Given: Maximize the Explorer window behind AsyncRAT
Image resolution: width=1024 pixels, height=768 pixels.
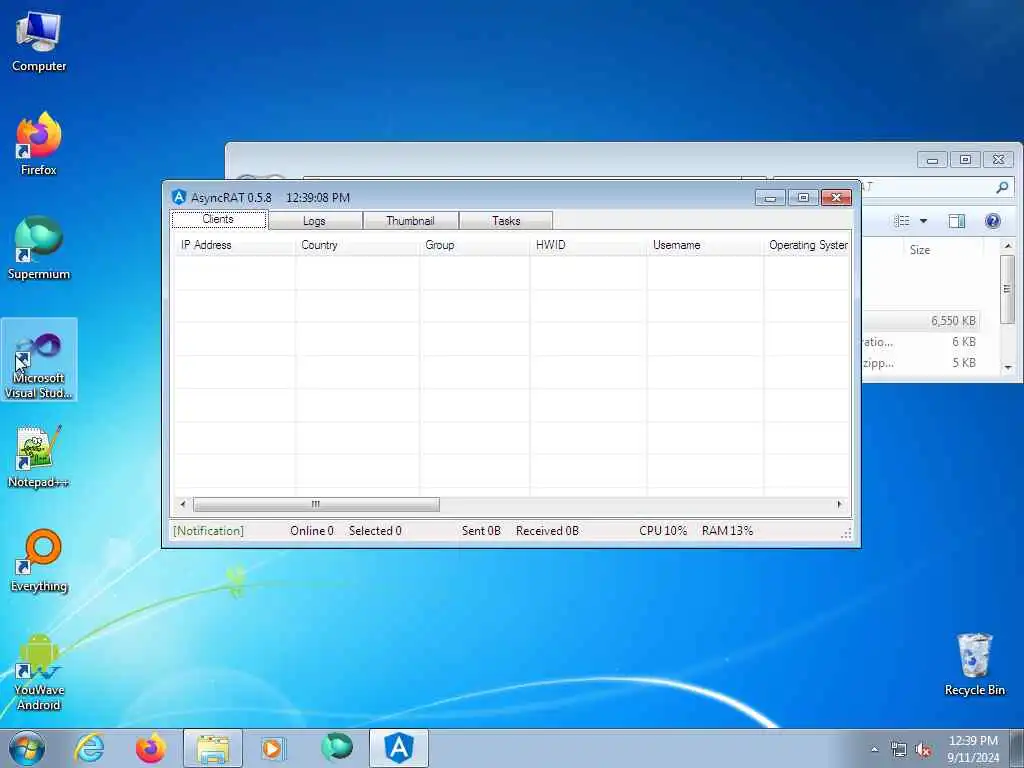Looking at the screenshot, I should pos(965,159).
